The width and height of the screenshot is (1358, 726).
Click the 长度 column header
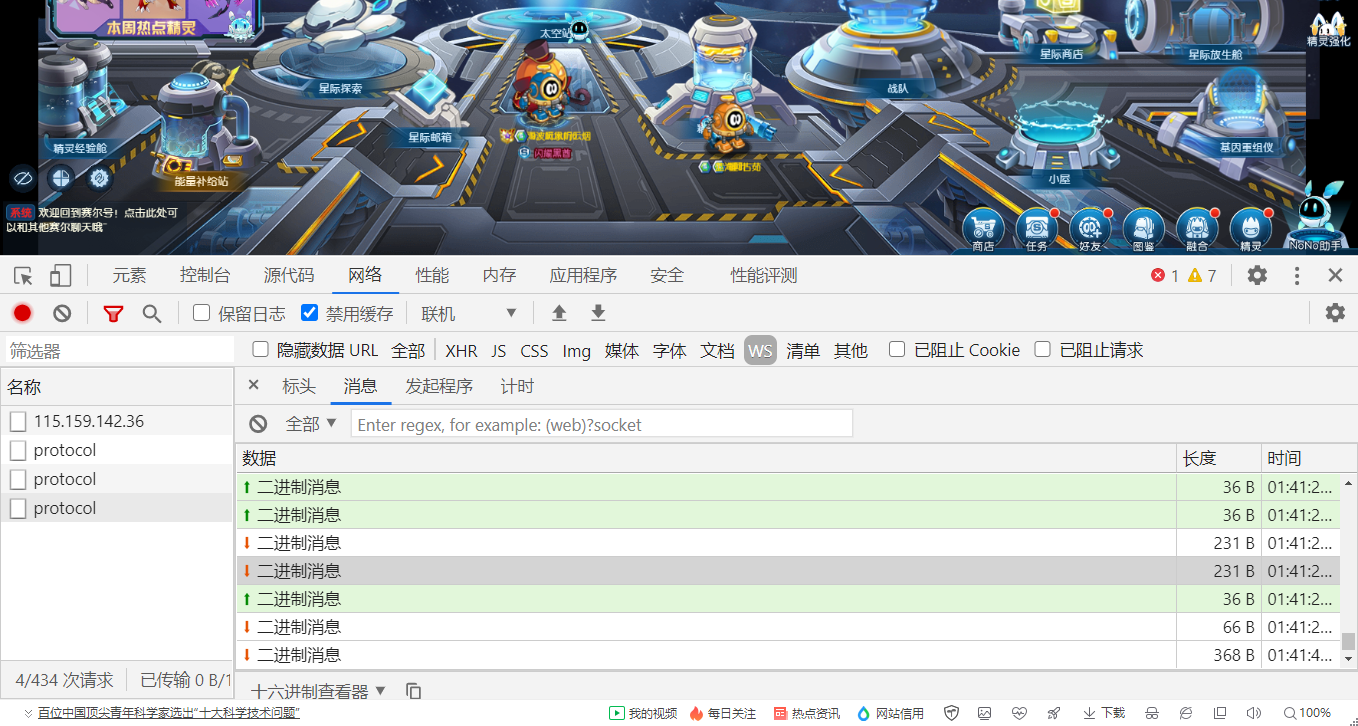(x=1218, y=458)
